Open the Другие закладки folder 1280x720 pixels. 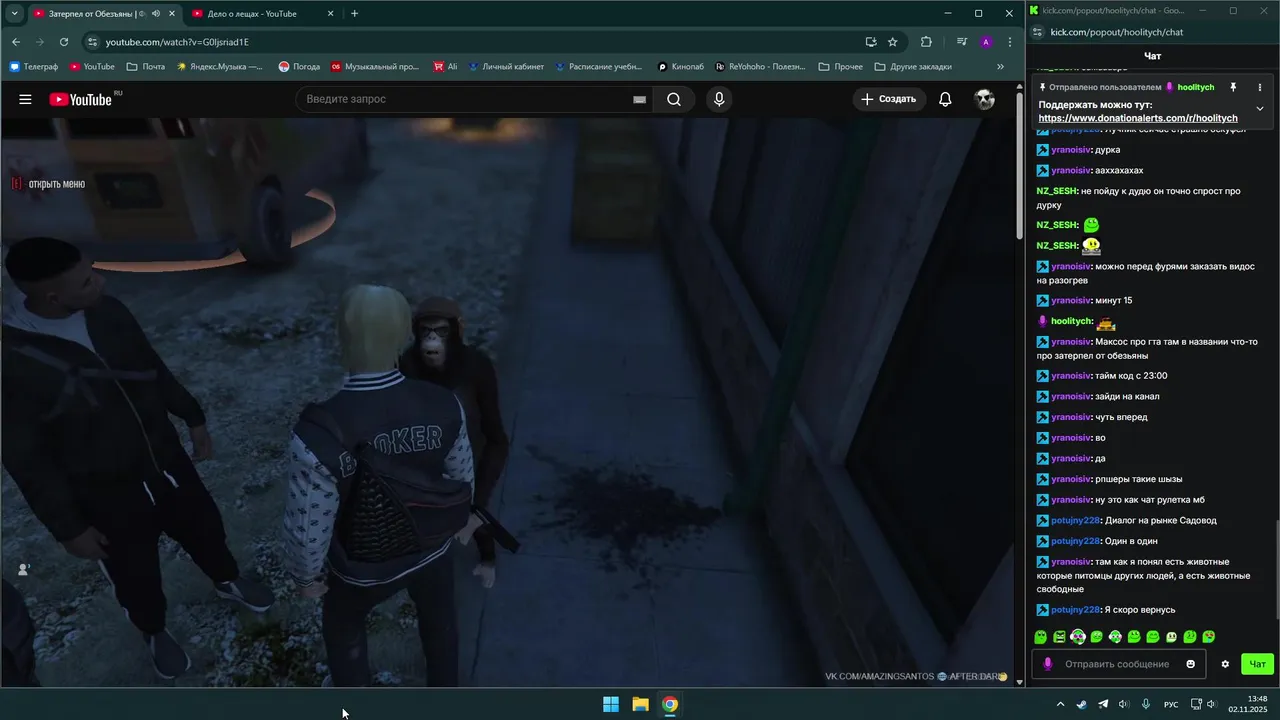[913, 67]
